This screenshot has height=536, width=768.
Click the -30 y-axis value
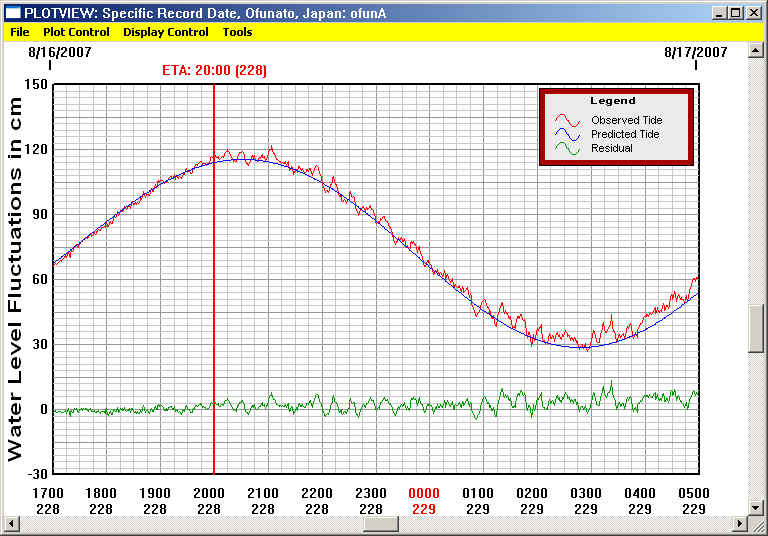[37, 474]
